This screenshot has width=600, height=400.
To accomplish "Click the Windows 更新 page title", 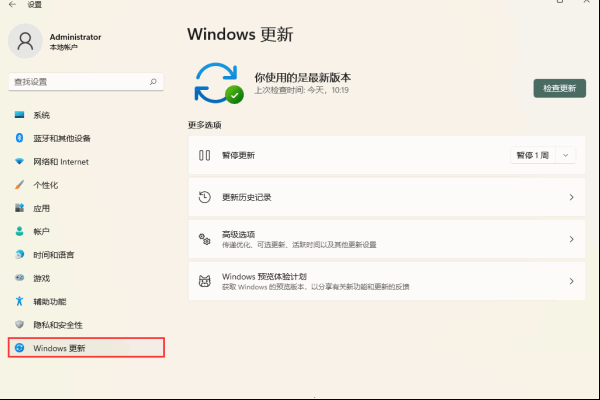I will coord(240,34).
